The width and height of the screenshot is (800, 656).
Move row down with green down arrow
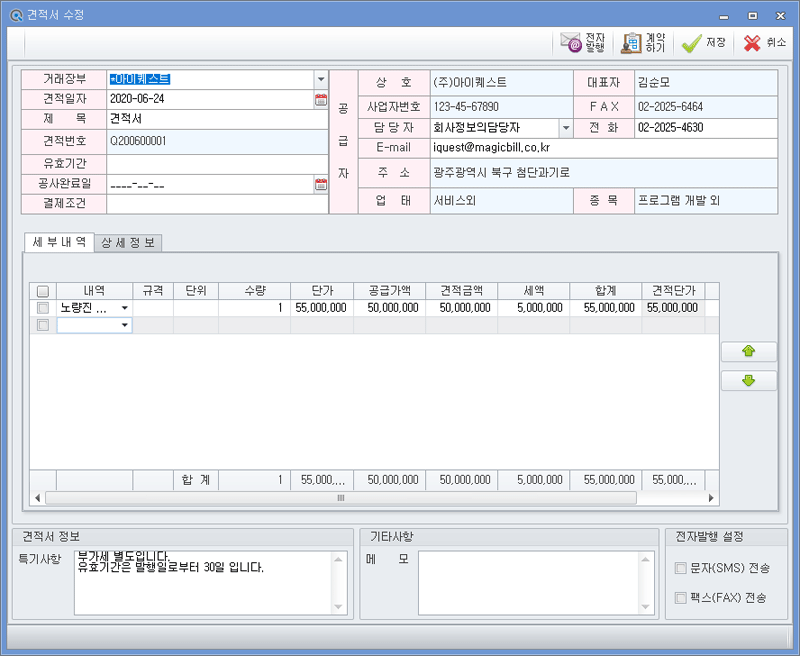748,381
